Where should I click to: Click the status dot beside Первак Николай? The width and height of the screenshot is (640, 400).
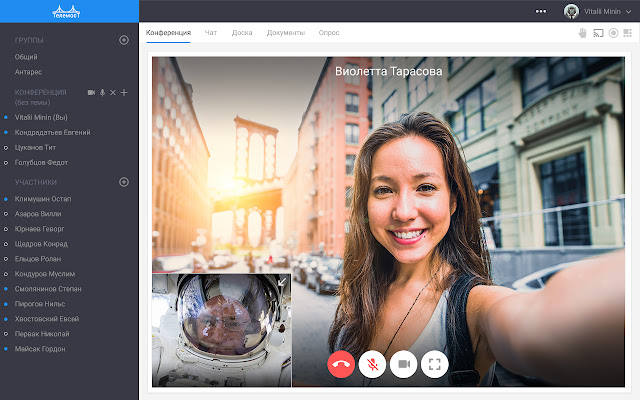[x=6, y=334]
